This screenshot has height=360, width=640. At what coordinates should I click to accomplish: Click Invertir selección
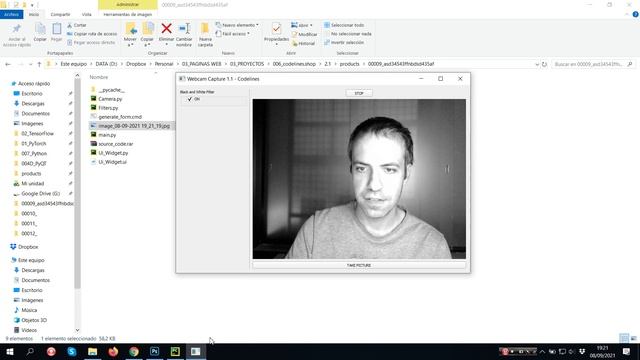[344, 42]
